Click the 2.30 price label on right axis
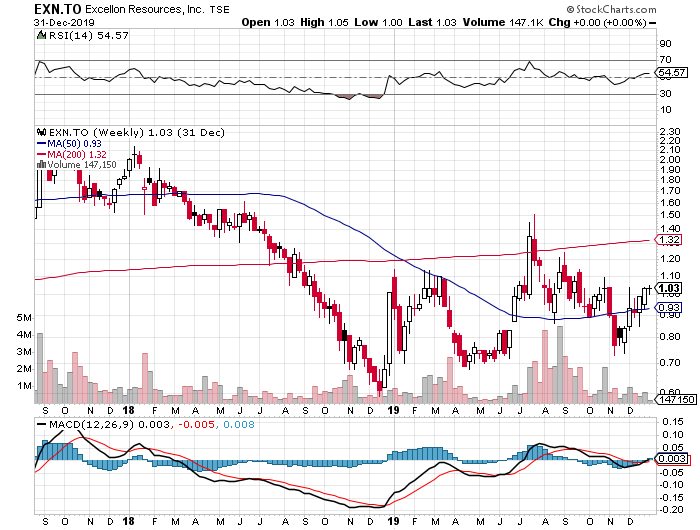 (x=670, y=131)
